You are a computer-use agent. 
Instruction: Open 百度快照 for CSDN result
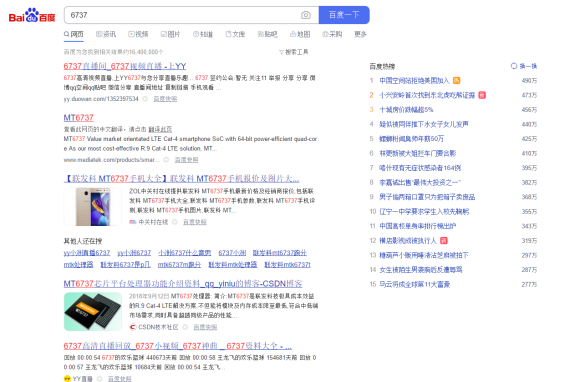tap(205, 327)
